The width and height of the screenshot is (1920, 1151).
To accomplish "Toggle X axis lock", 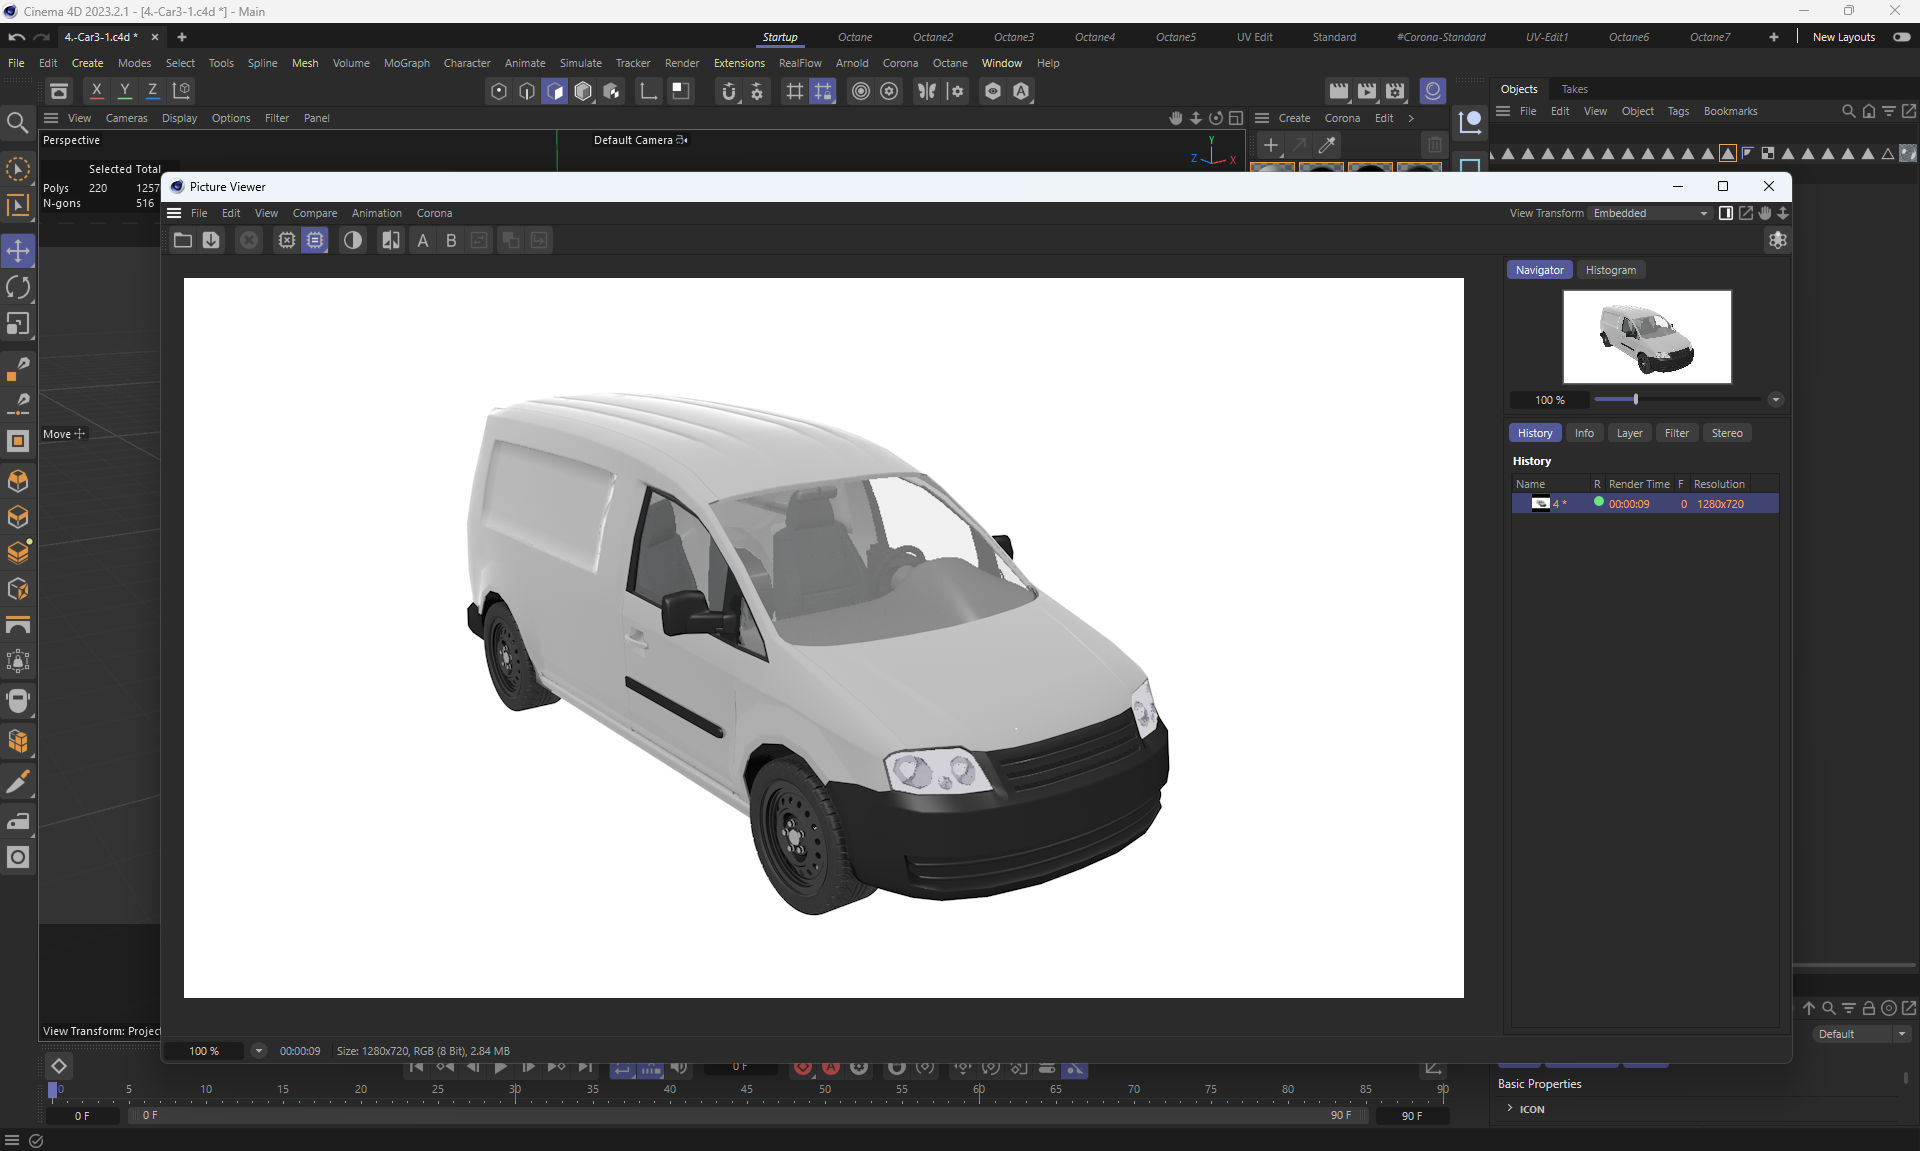I will [x=96, y=90].
